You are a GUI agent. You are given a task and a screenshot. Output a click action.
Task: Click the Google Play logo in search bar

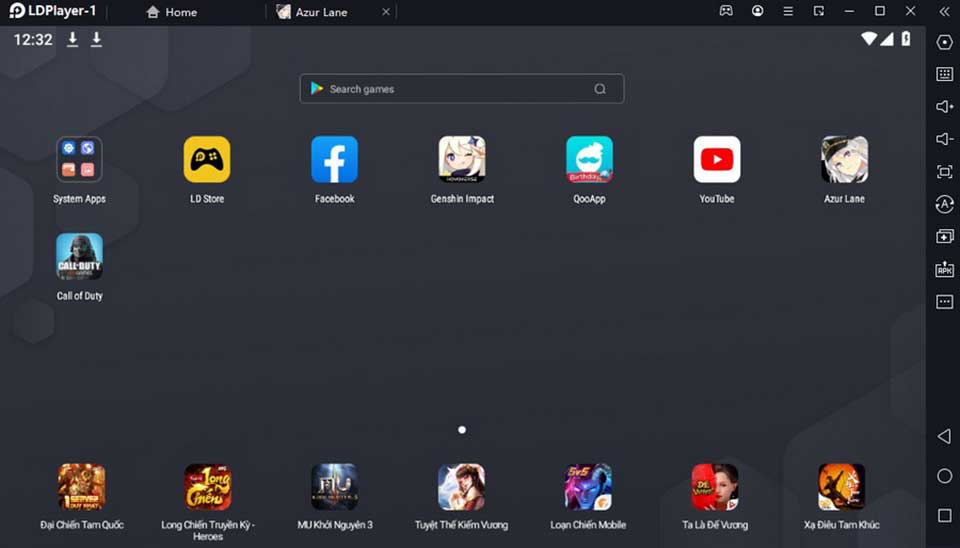pos(317,88)
